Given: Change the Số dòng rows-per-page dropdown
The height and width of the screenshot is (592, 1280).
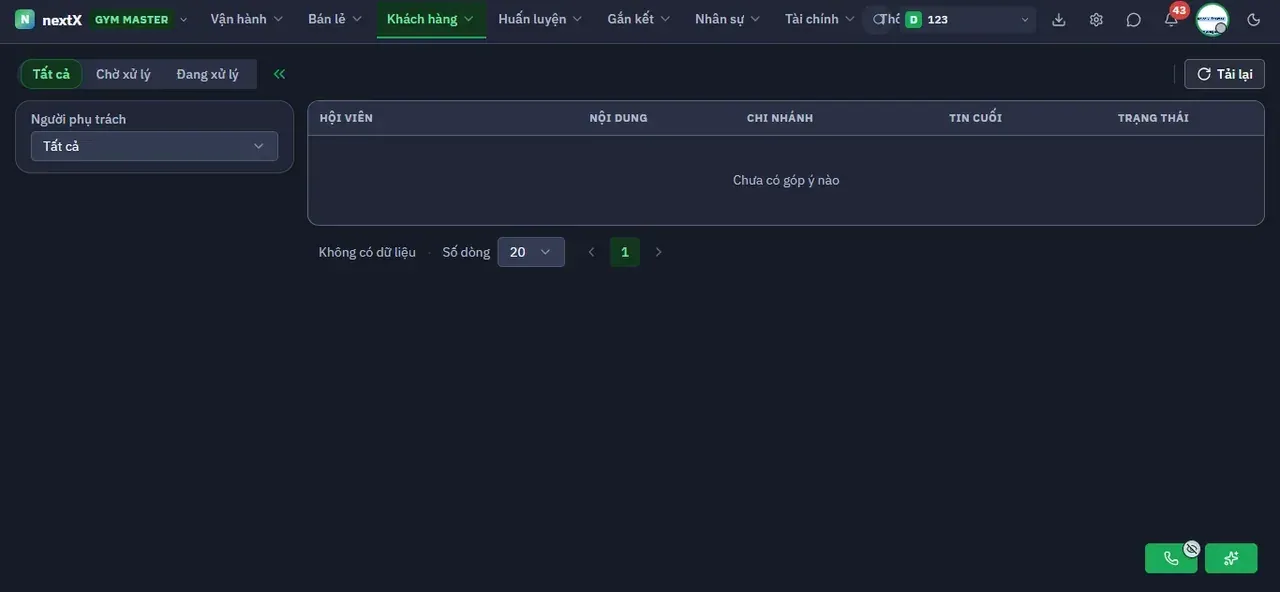Looking at the screenshot, I should tap(531, 252).
